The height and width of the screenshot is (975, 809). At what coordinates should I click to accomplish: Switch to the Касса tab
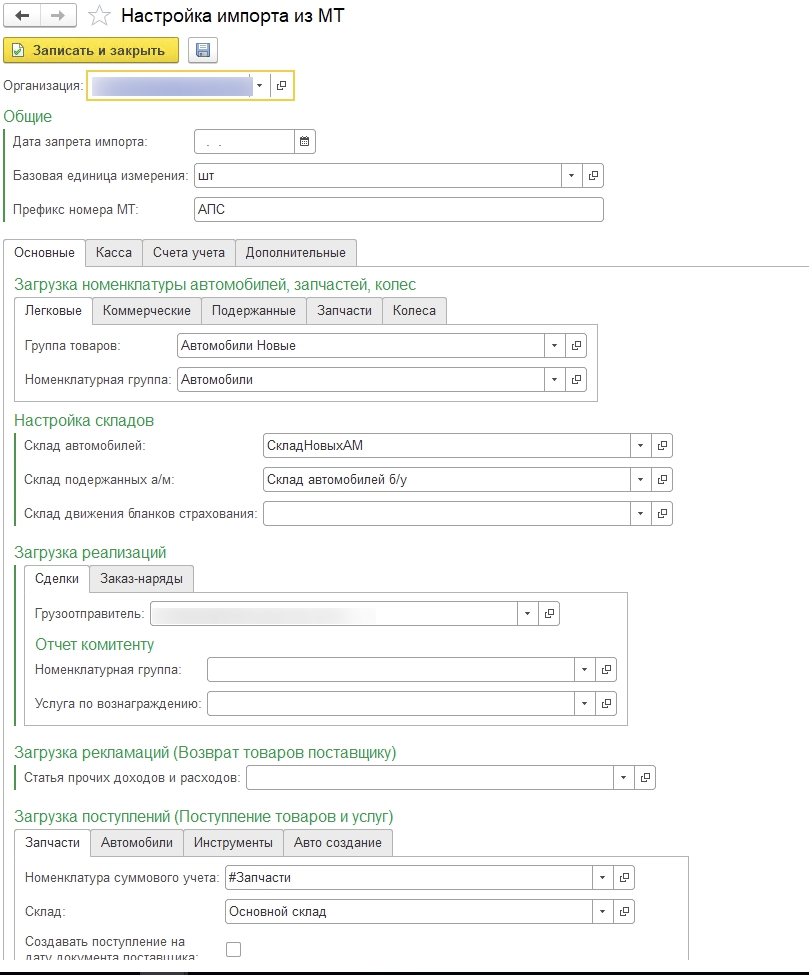[113, 252]
